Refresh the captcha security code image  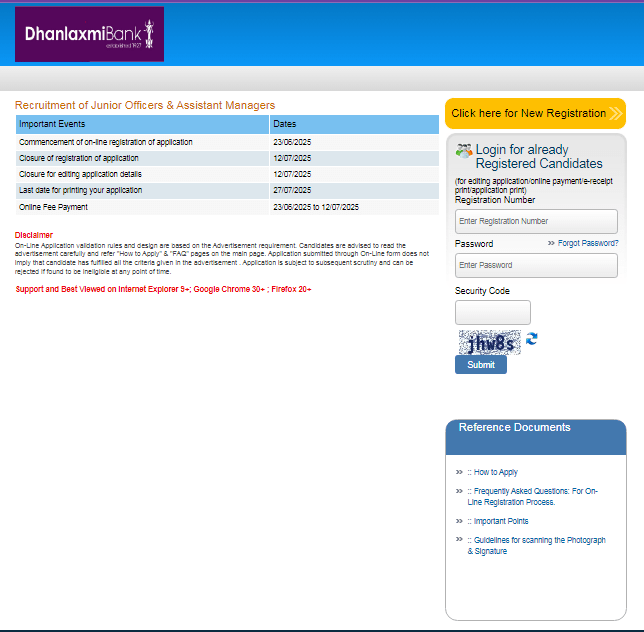[x=532, y=339]
